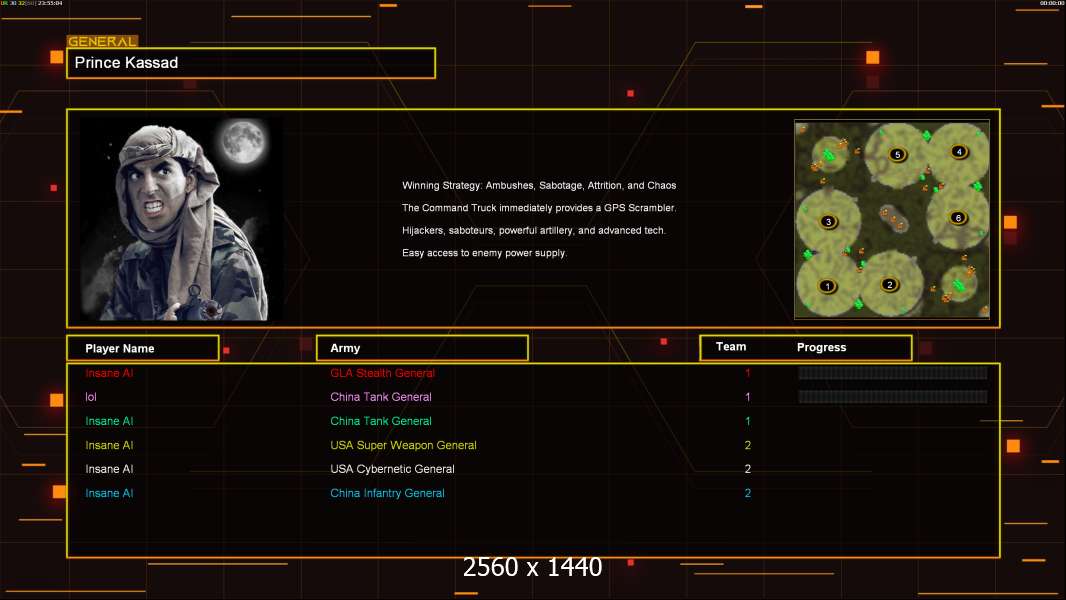The width and height of the screenshot is (1066, 600).
Task: Select the red Insane AI player name
Action: [109, 373]
